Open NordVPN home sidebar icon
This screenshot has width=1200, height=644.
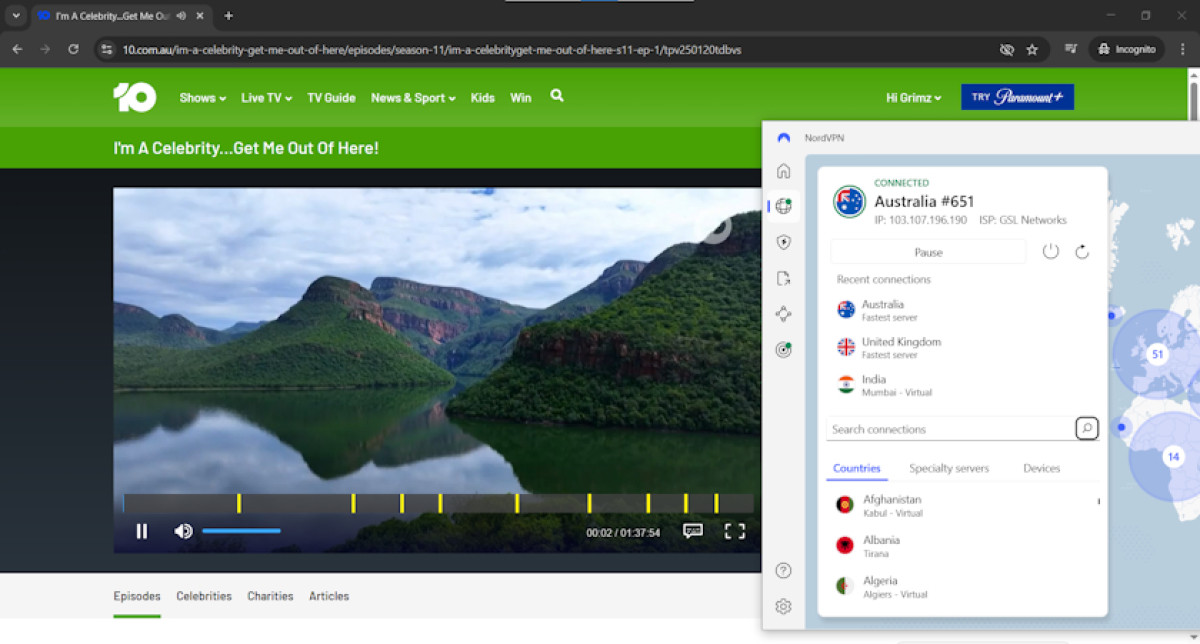tap(783, 171)
